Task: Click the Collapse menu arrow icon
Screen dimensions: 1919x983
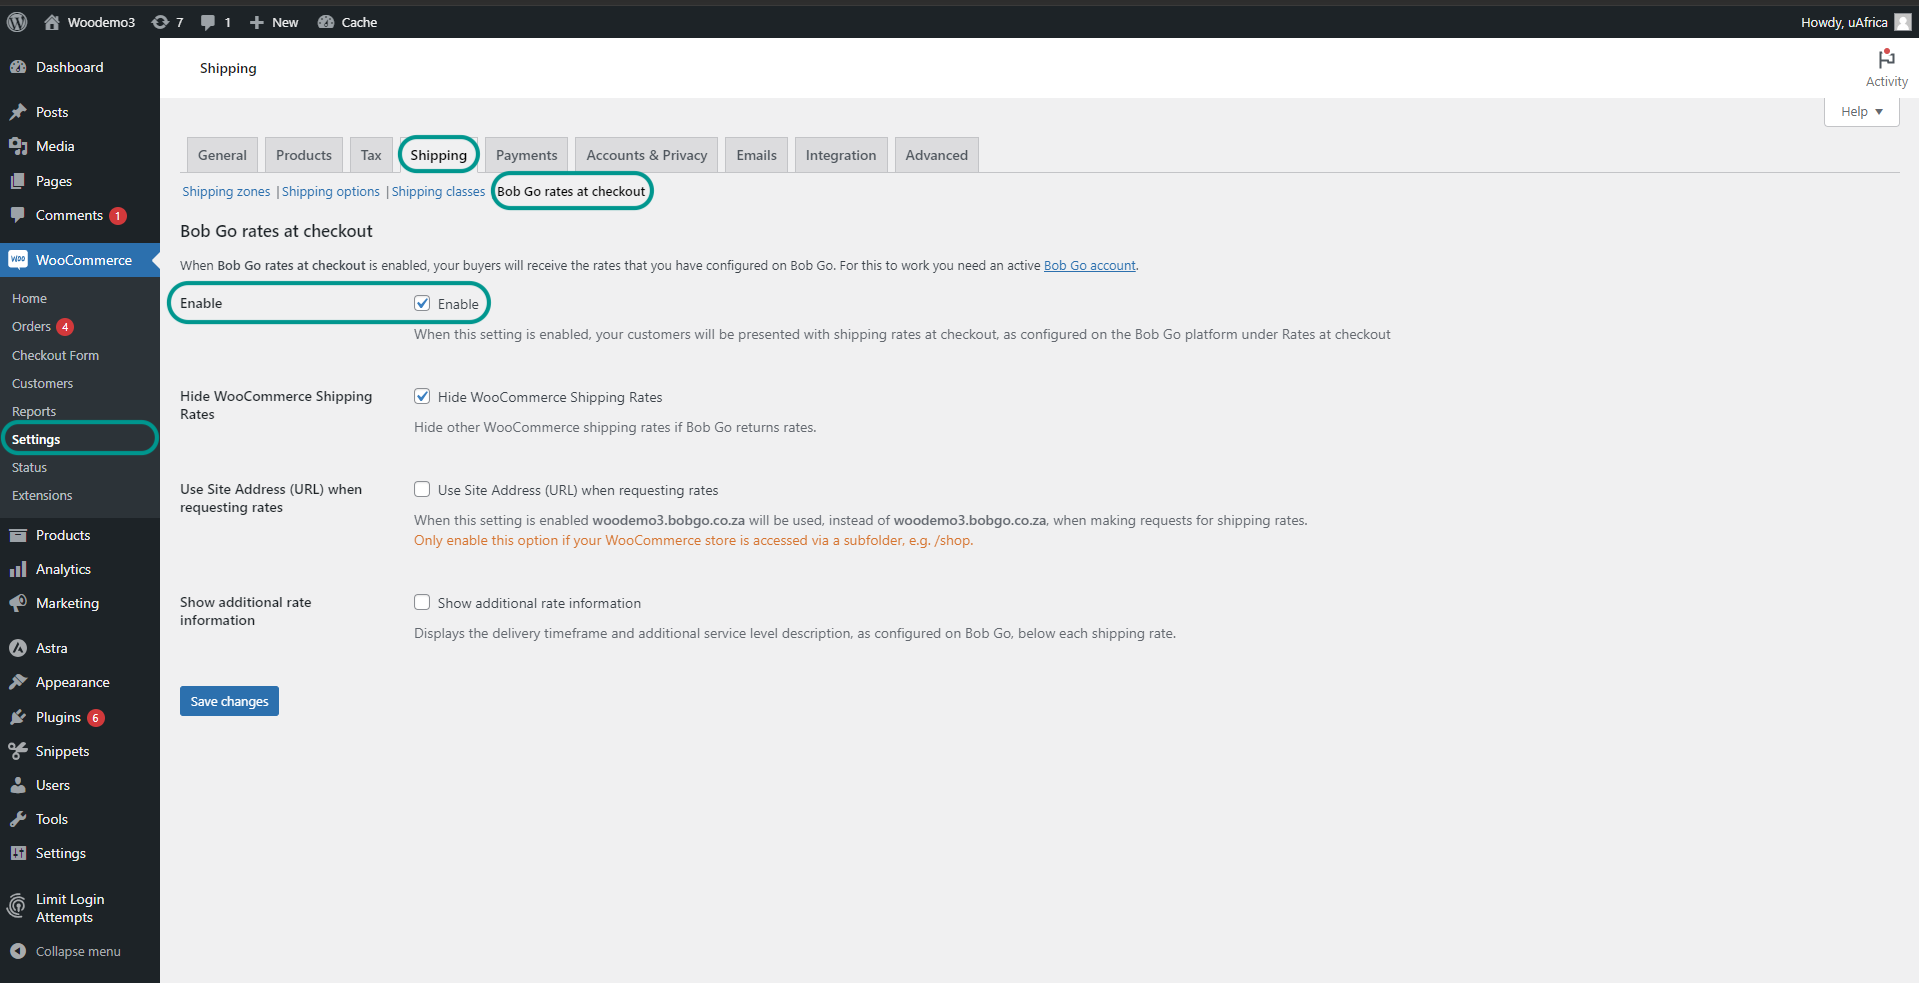Action: [x=18, y=951]
